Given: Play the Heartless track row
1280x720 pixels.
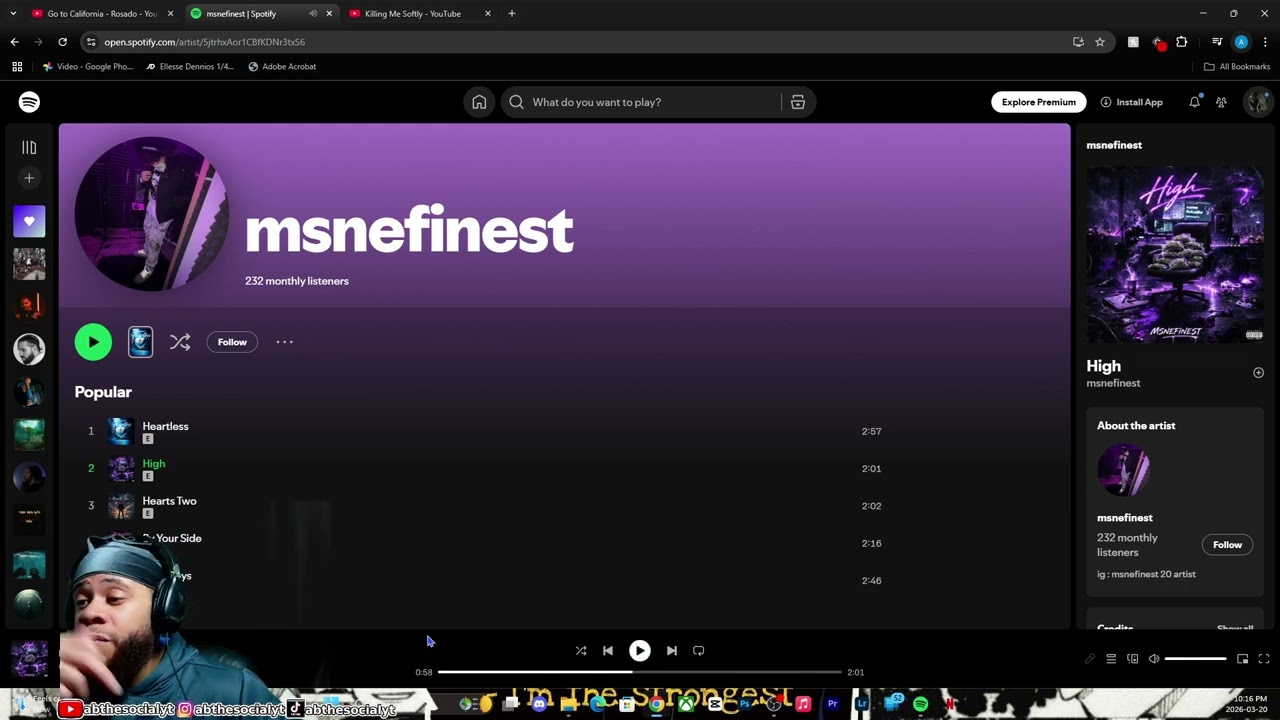Looking at the screenshot, I should click(480, 431).
